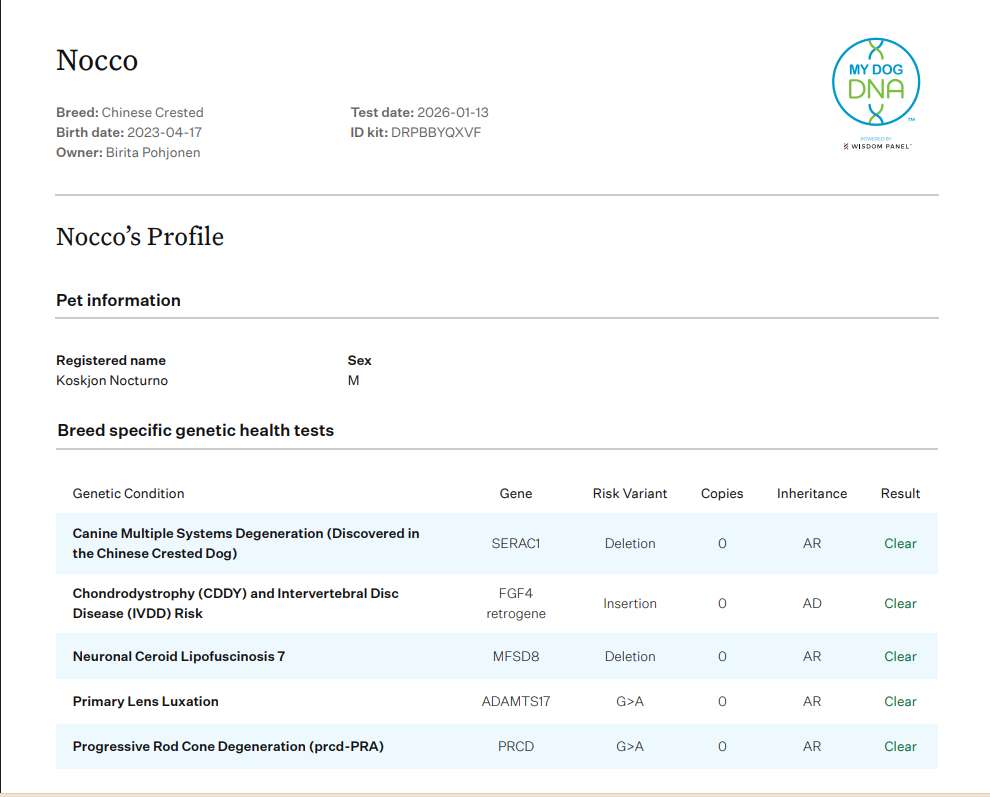Click the Clear result for Primary Lens Luxation
990x797 pixels.
900,701
